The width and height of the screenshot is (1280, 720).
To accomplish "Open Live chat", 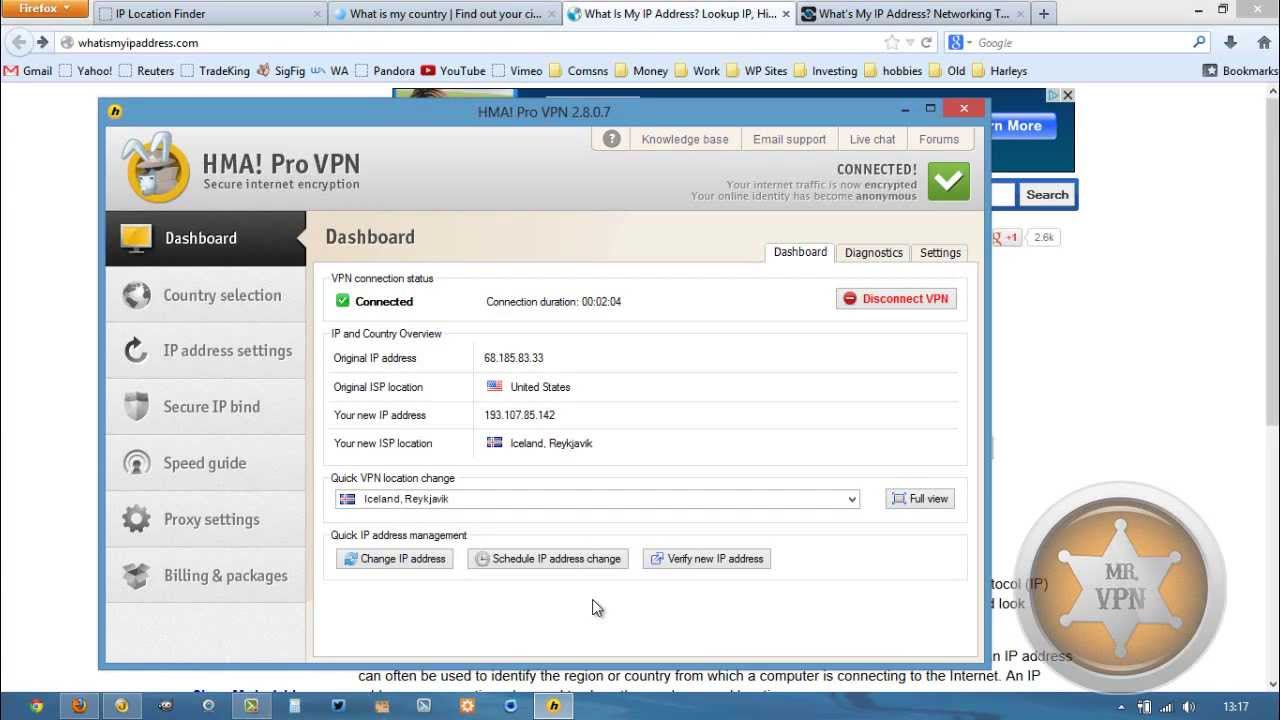I will coord(872,139).
